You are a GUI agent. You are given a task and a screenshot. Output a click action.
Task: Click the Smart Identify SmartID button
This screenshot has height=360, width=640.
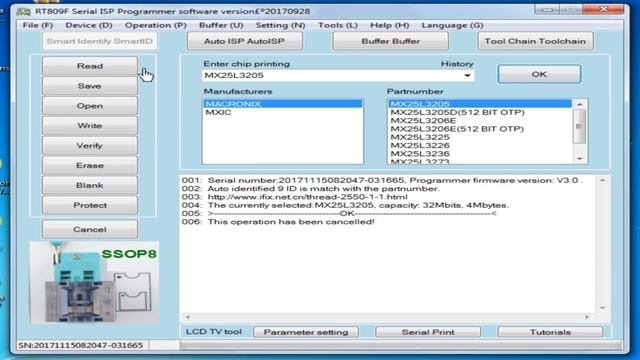pos(99,41)
